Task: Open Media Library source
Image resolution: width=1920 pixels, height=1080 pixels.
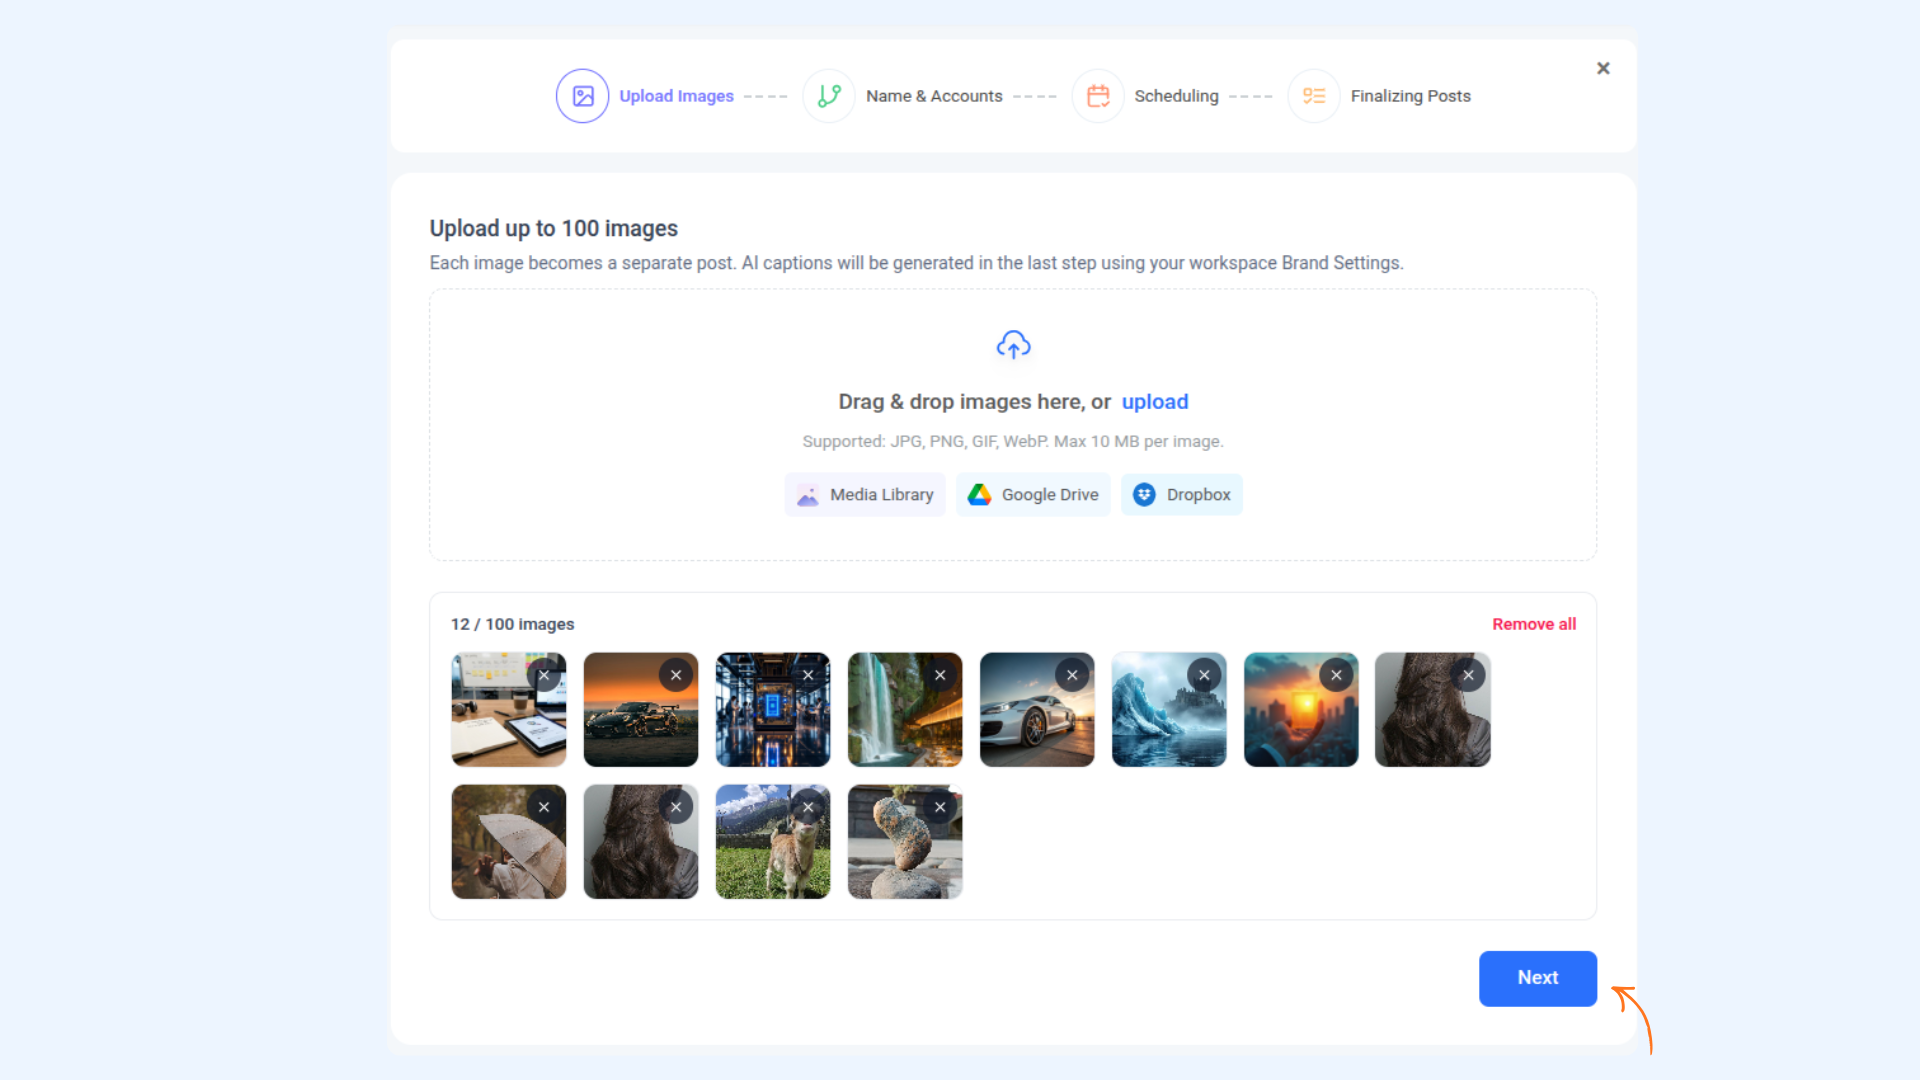Action: point(865,495)
